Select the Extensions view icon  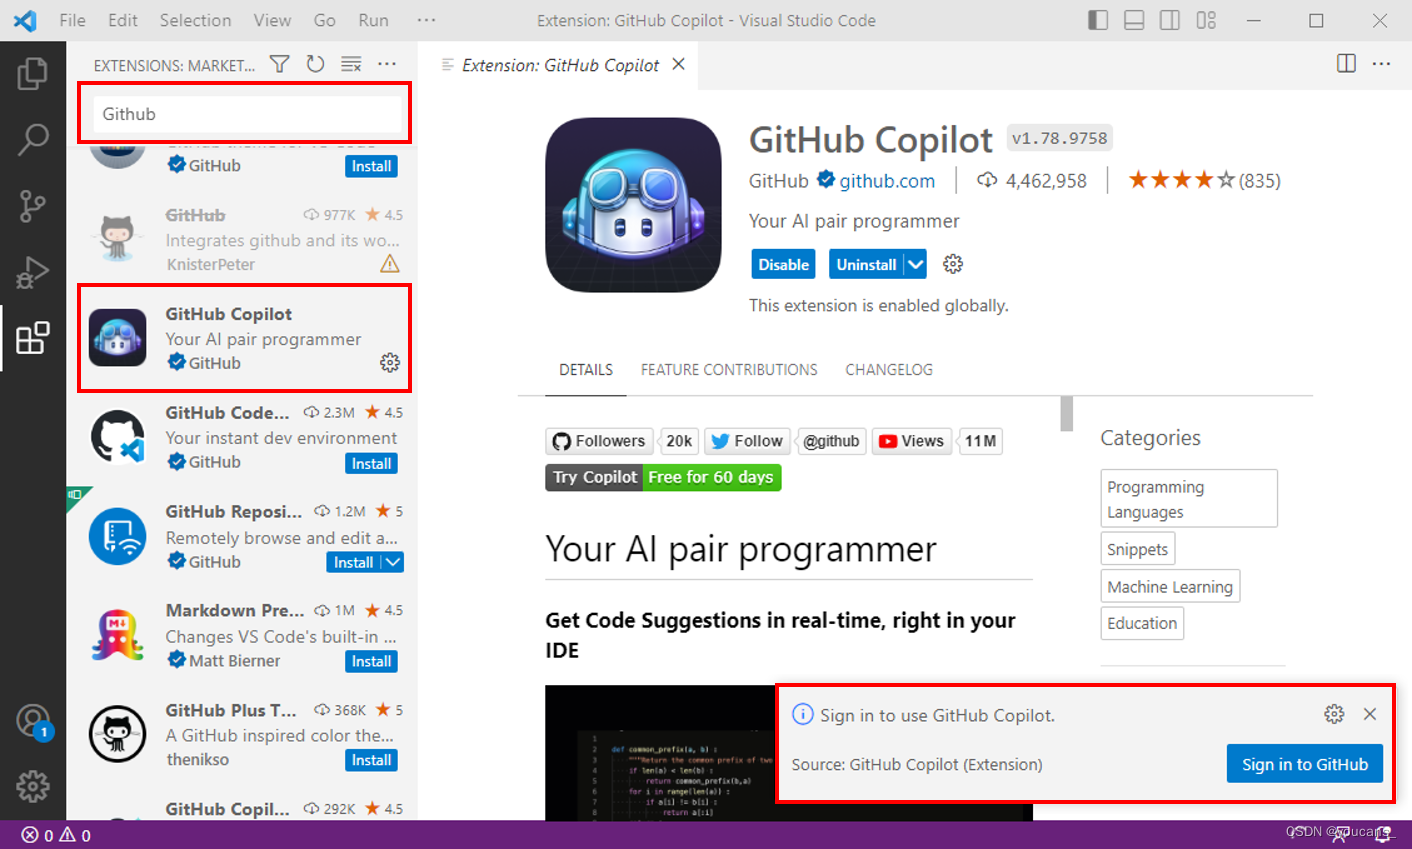[33, 338]
